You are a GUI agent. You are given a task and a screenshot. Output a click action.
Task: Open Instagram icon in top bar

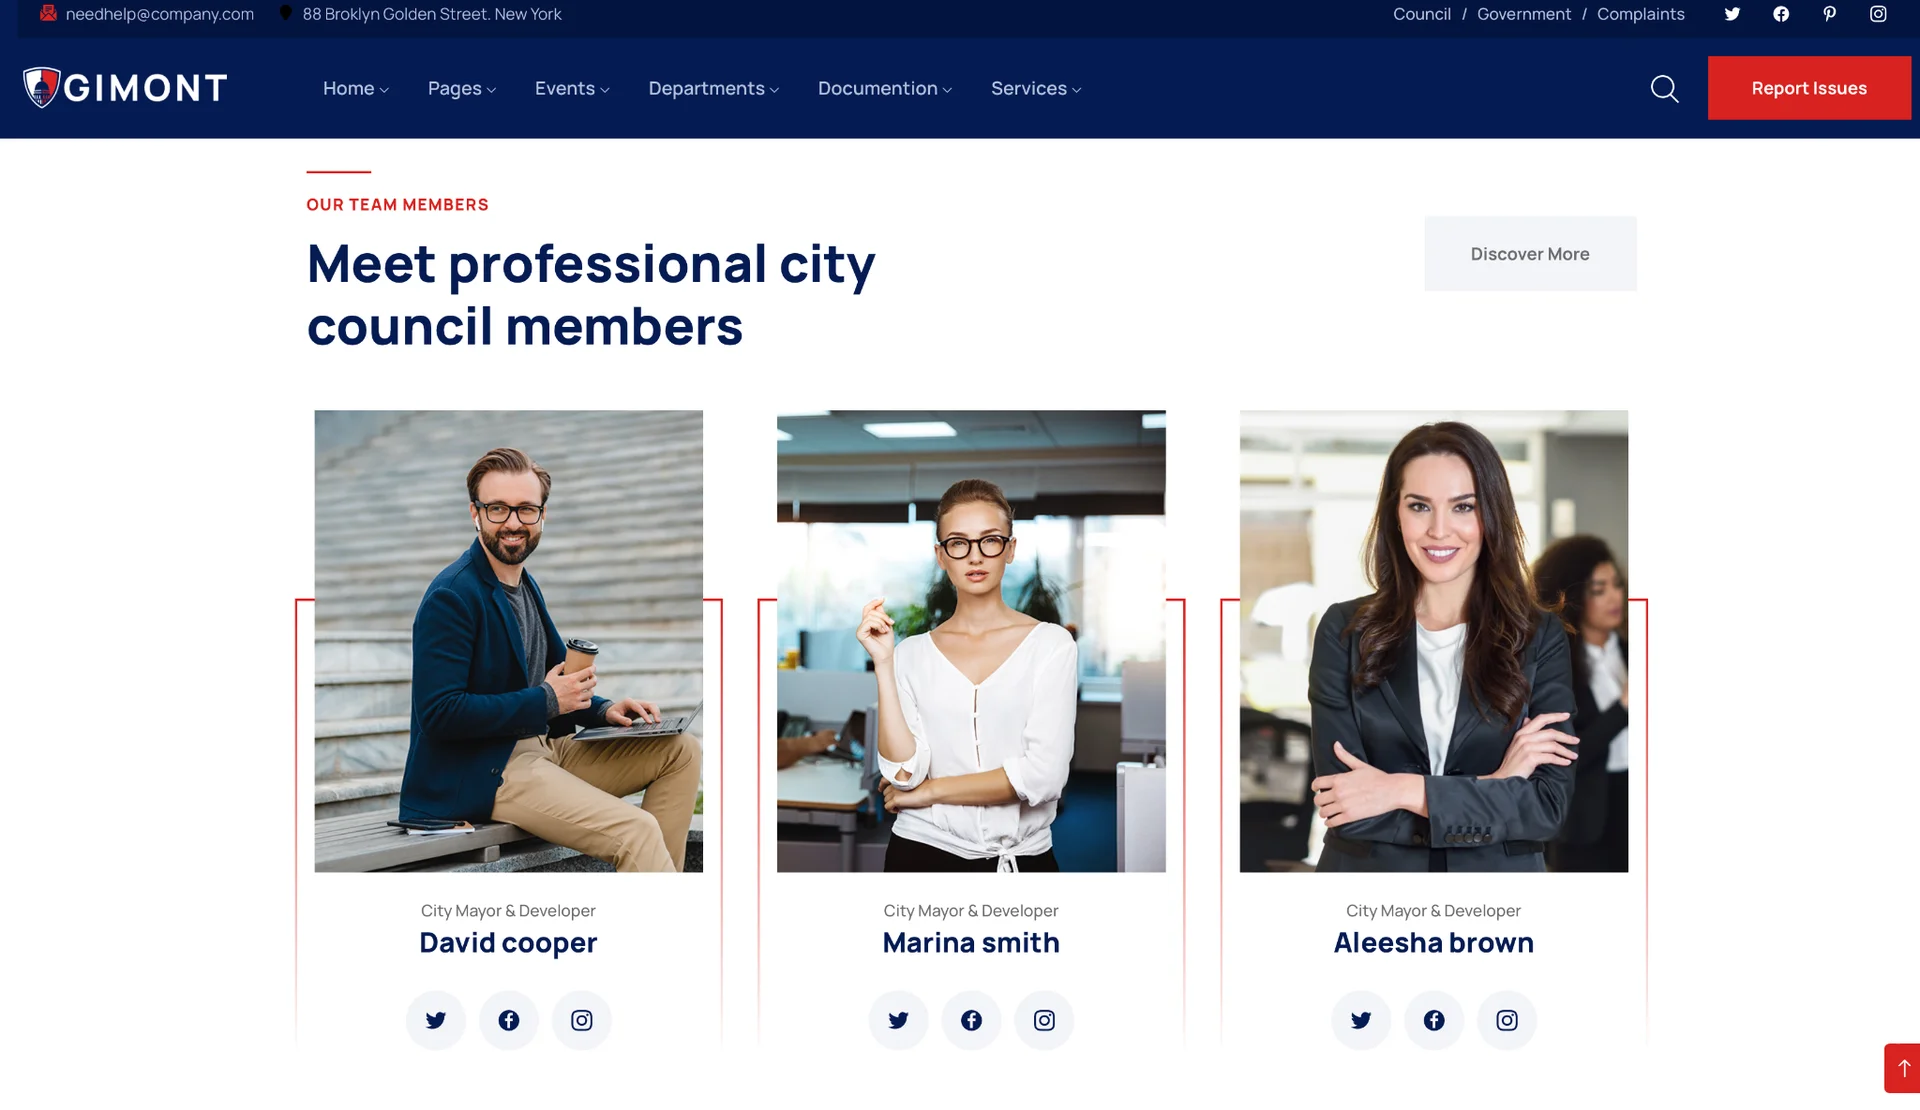[x=1878, y=14]
